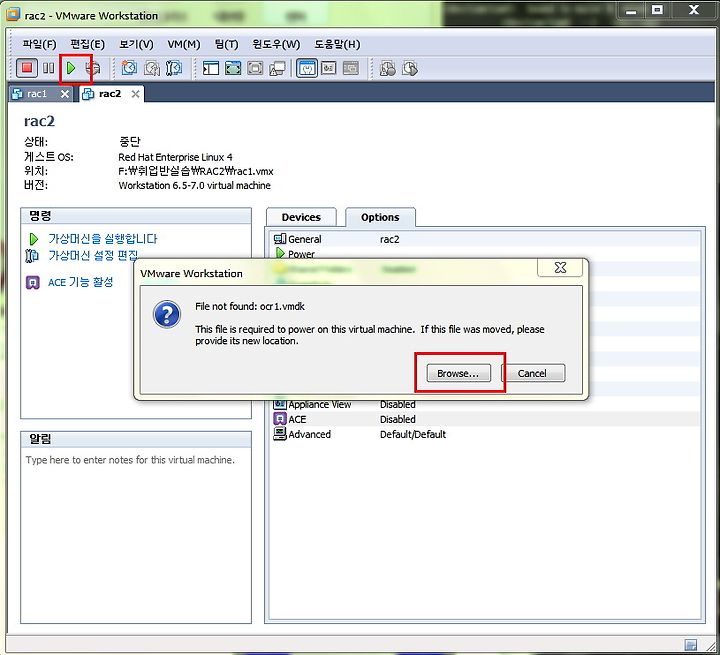Screen dimensions: 720x655
Task: Select the Power row in Options list
Action: pyautogui.click(x=484, y=253)
